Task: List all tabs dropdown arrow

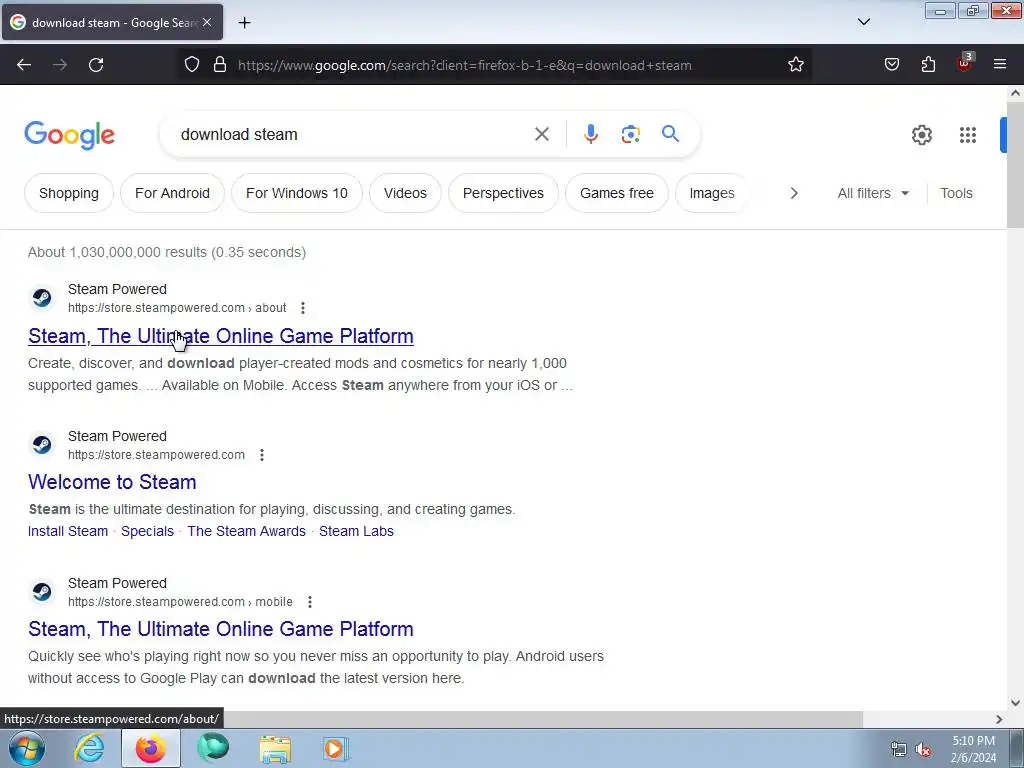Action: click(863, 22)
